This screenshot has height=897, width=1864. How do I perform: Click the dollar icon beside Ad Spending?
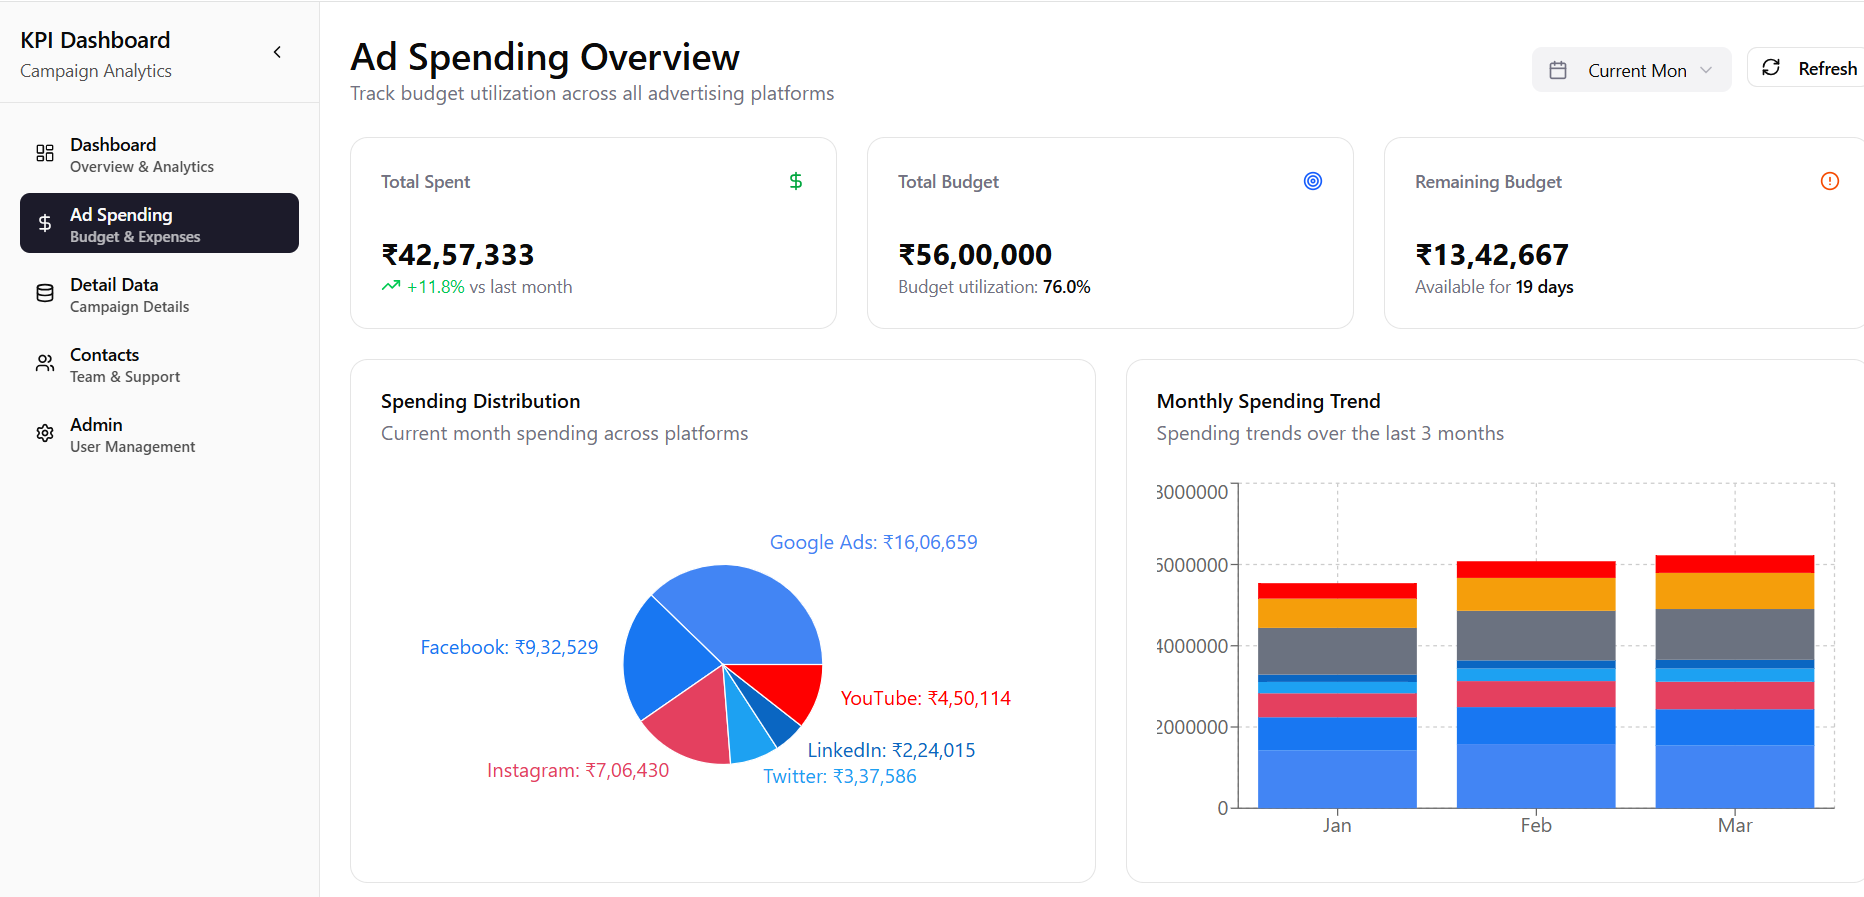(x=45, y=223)
